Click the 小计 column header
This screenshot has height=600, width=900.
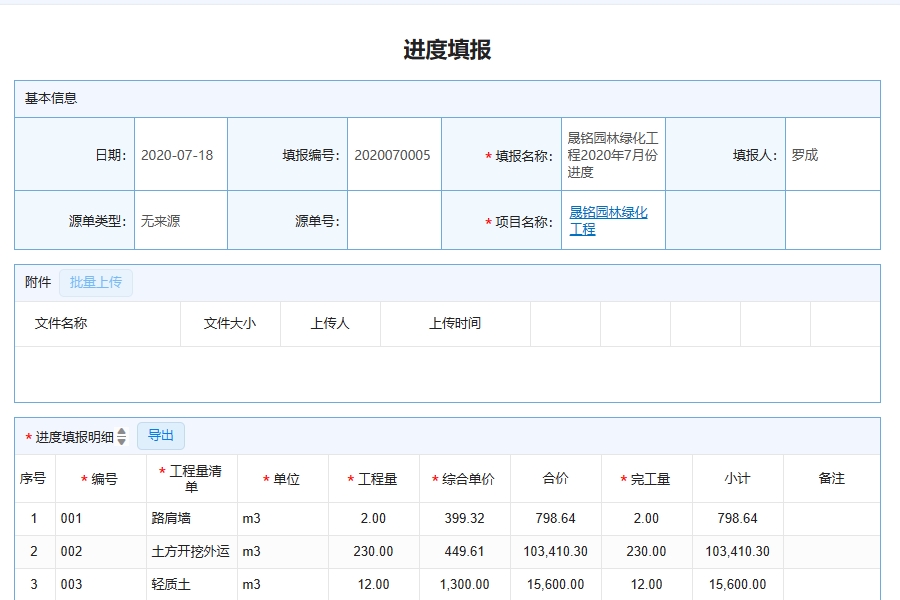[738, 478]
